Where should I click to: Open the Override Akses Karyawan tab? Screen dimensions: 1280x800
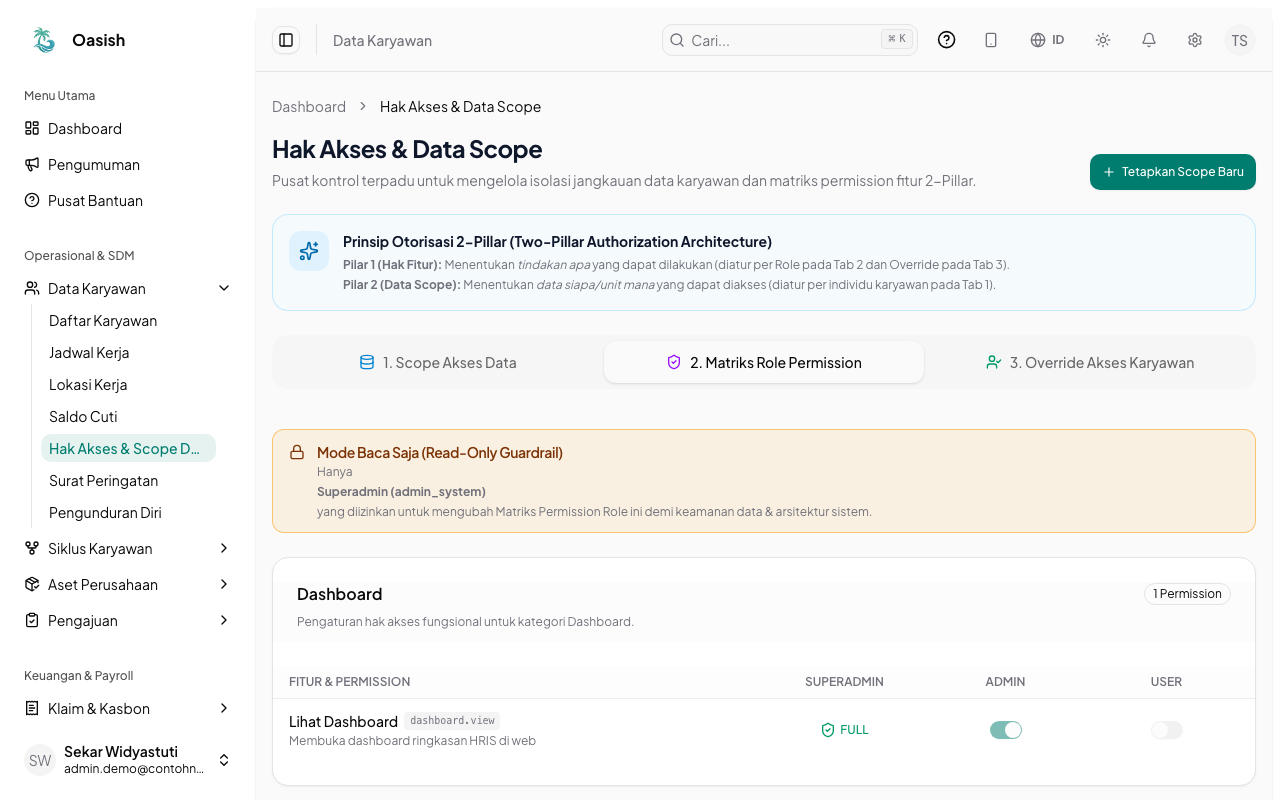(x=1090, y=363)
